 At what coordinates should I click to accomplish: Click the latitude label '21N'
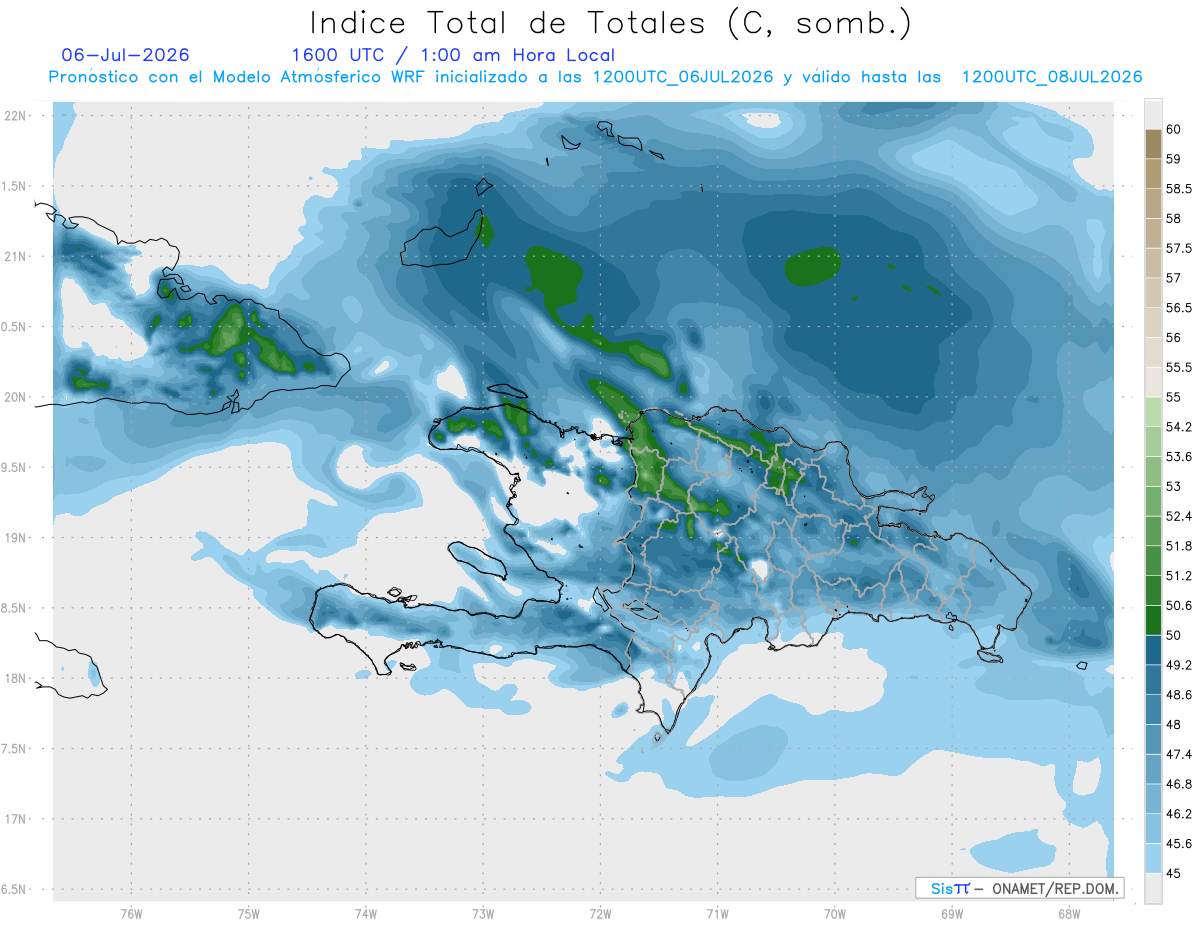15,257
